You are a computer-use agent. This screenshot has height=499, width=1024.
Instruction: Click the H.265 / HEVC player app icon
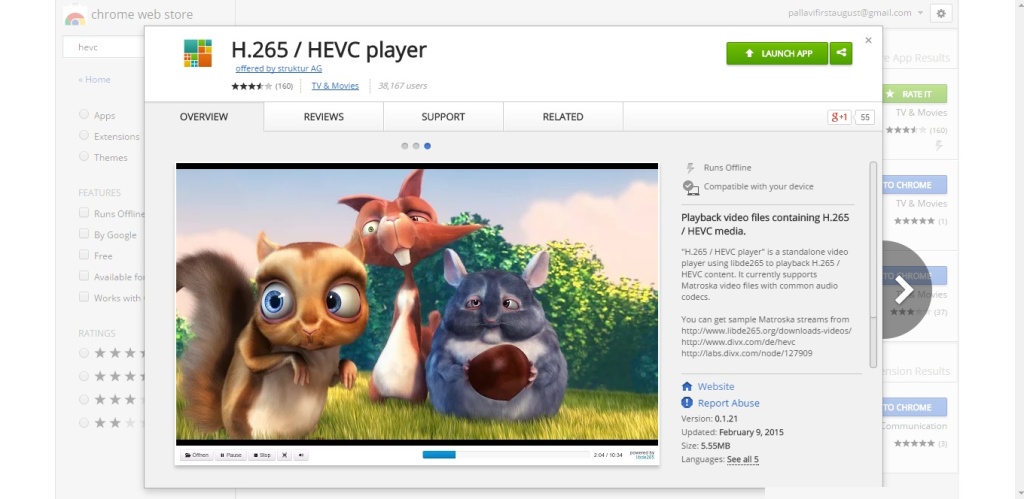point(197,54)
